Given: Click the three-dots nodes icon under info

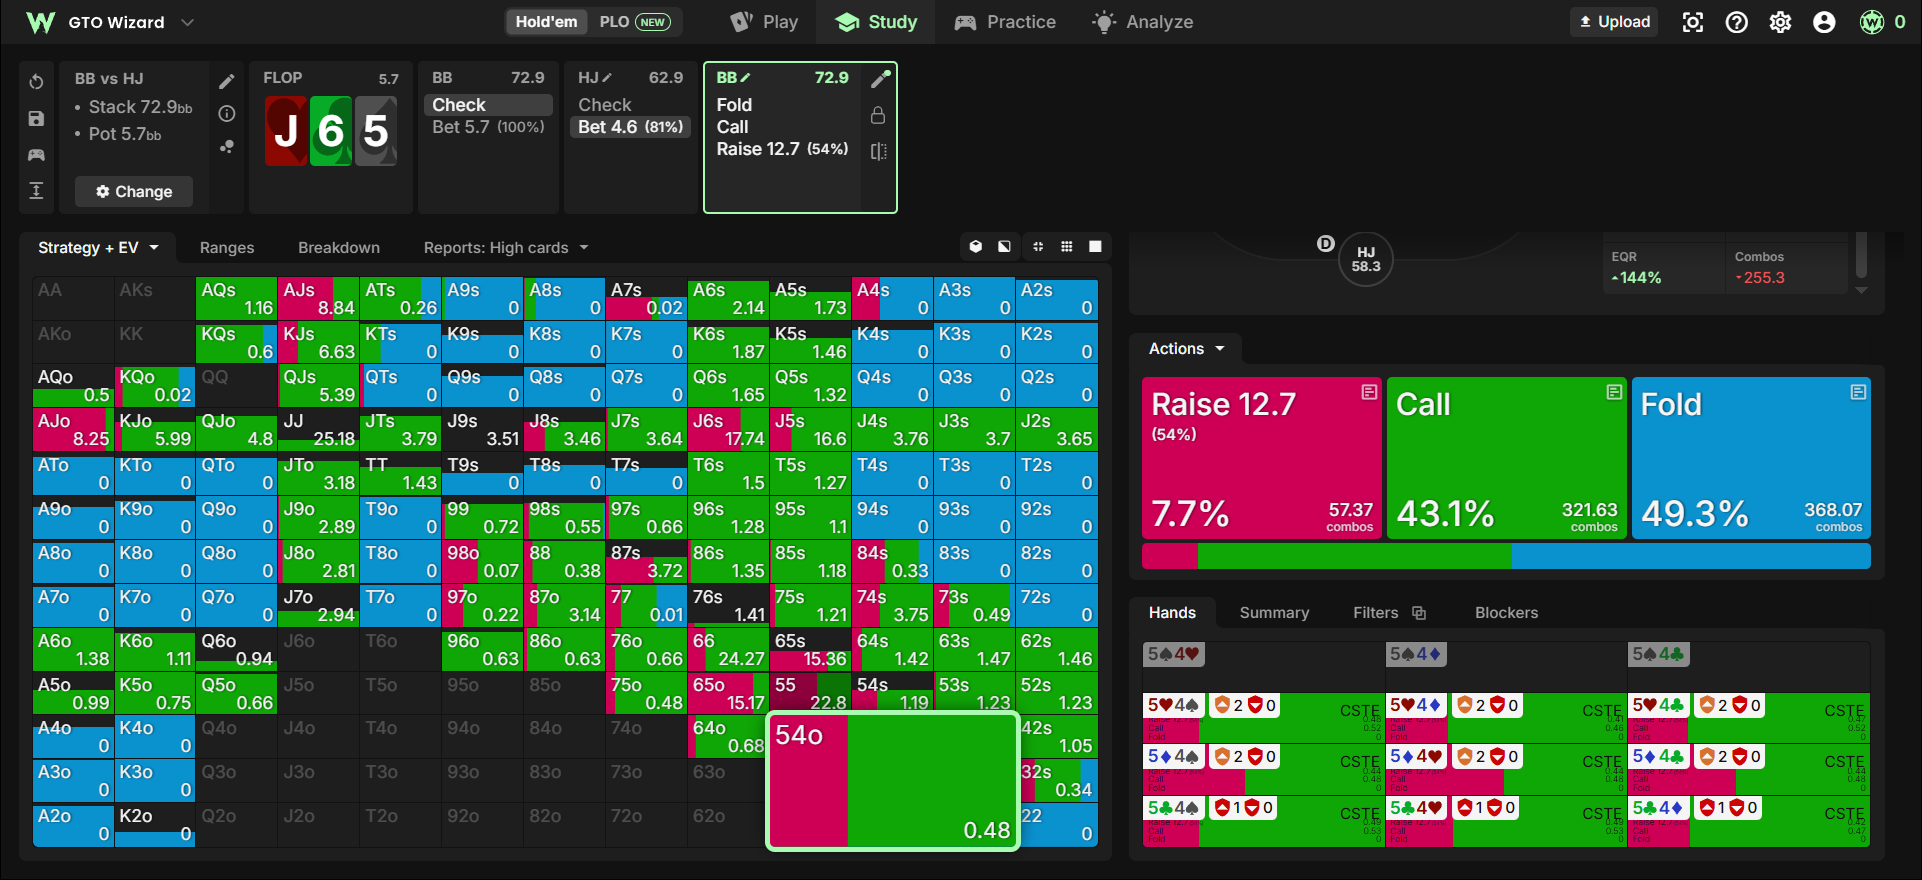Looking at the screenshot, I should click(227, 147).
